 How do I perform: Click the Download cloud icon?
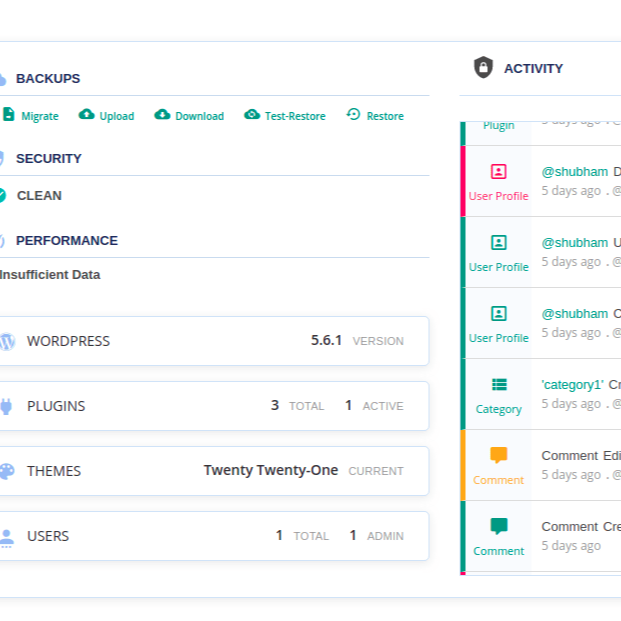[162, 115]
